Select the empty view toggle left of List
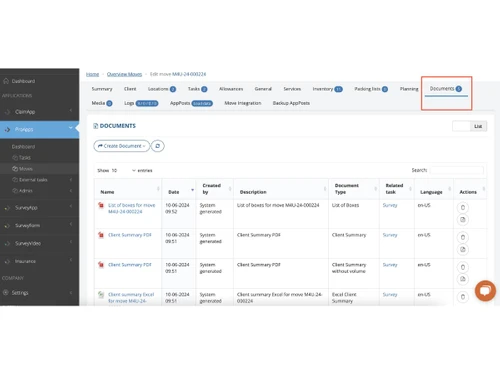 pos(461,126)
